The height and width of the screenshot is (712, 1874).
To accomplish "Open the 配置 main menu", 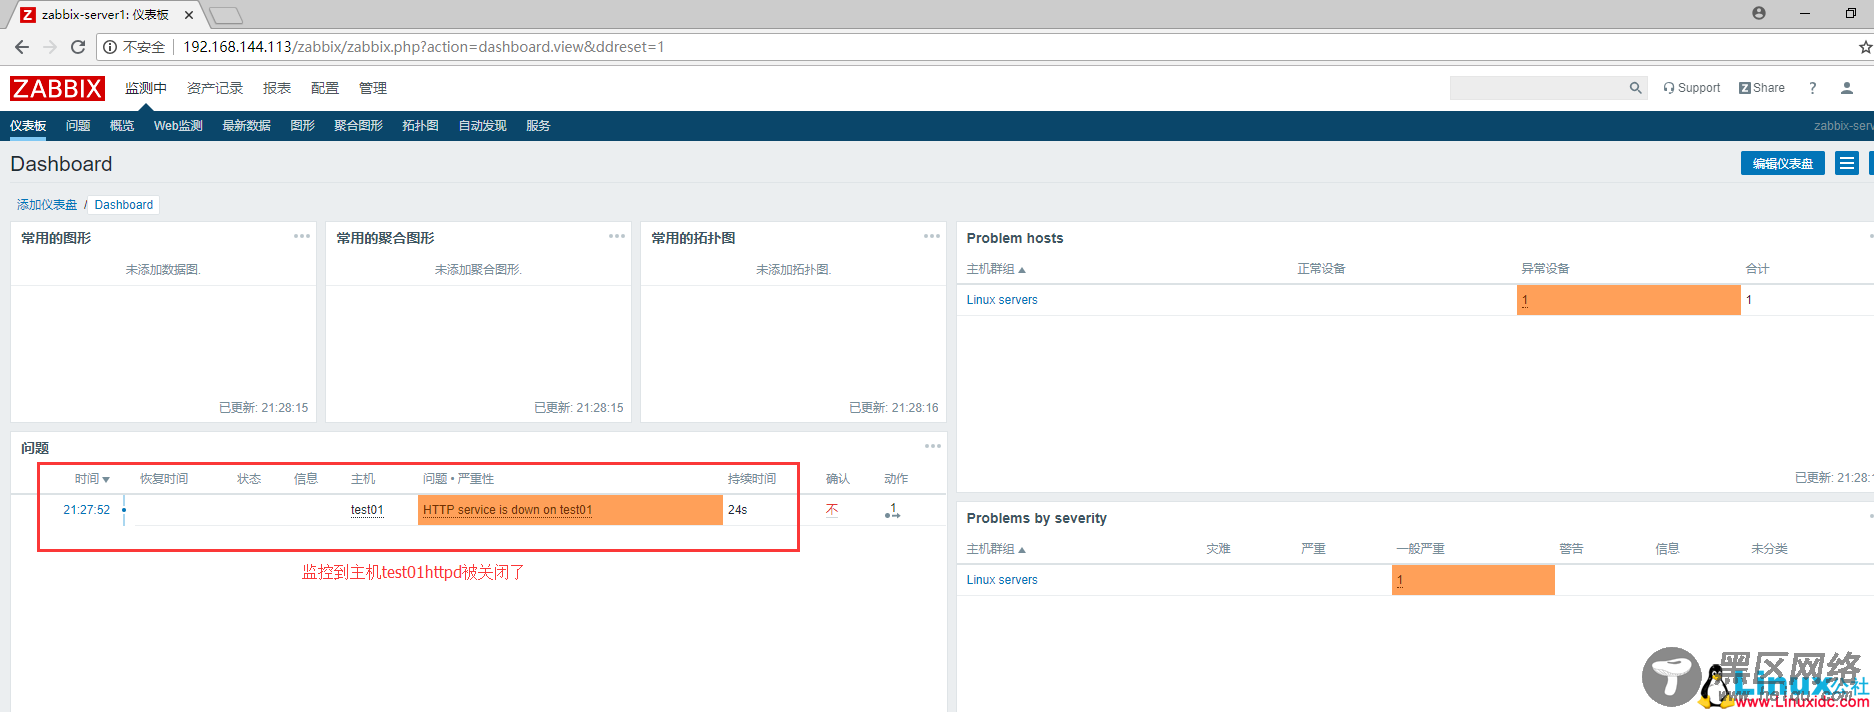I will 325,88.
